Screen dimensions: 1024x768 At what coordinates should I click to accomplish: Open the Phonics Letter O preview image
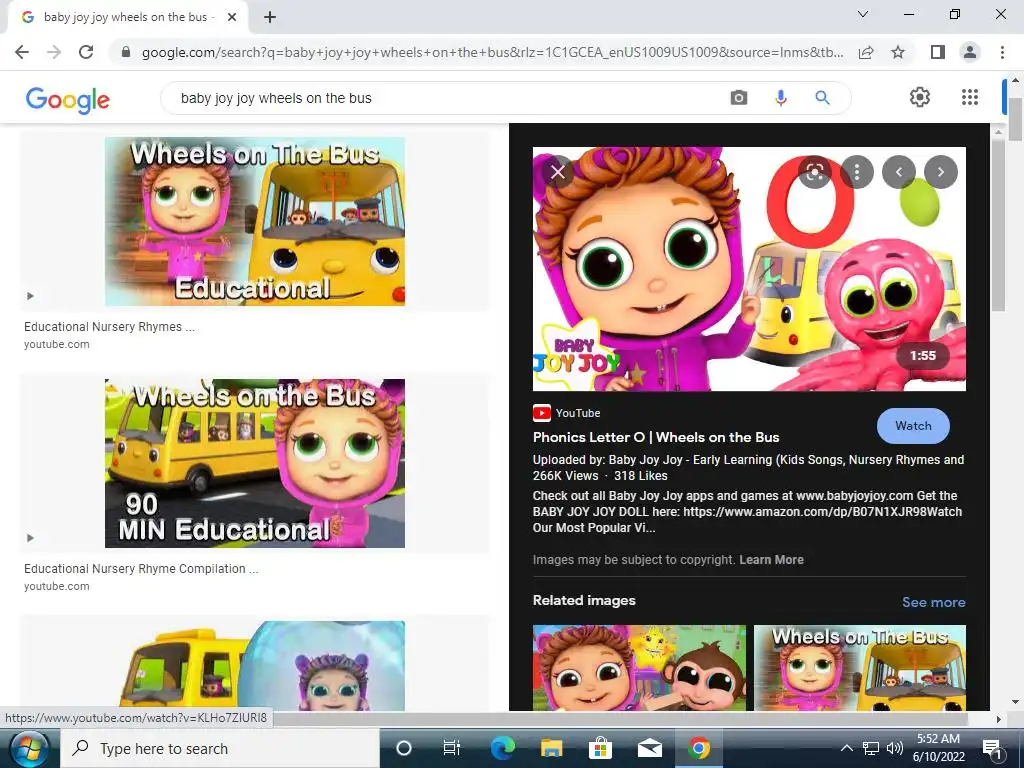(x=749, y=268)
